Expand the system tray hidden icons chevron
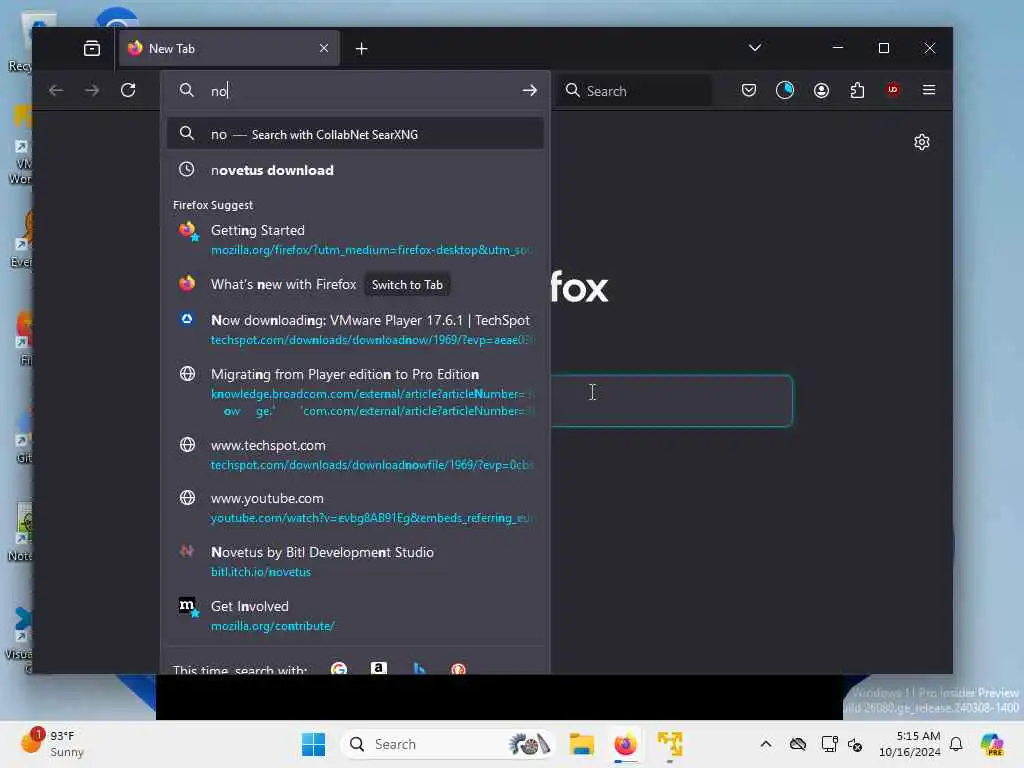This screenshot has height=768, width=1024. 766,744
